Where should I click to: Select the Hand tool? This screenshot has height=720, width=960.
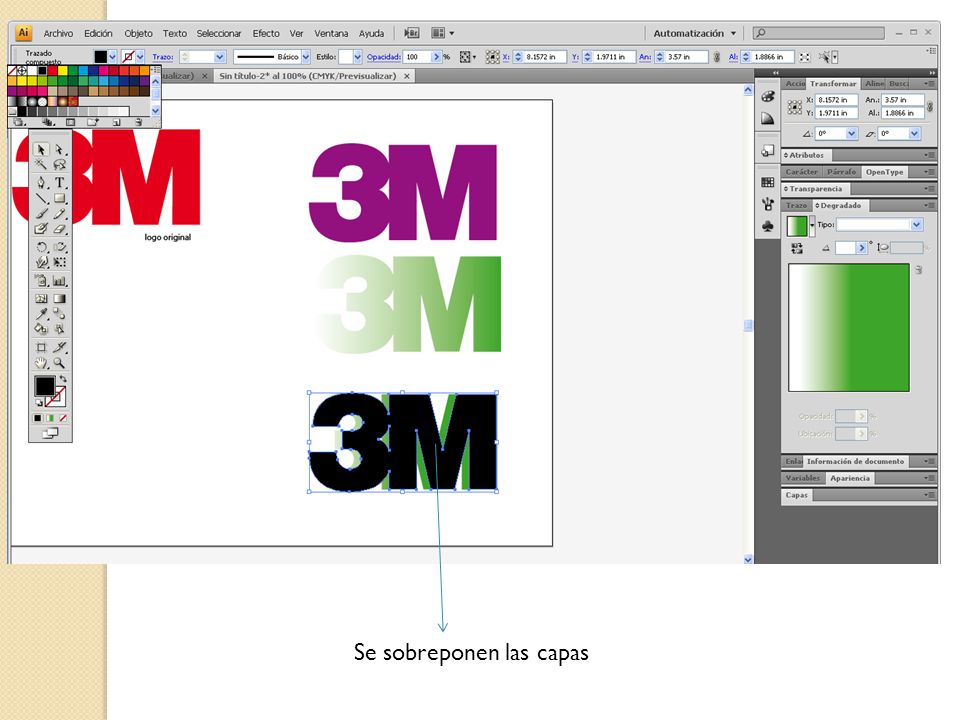41,362
